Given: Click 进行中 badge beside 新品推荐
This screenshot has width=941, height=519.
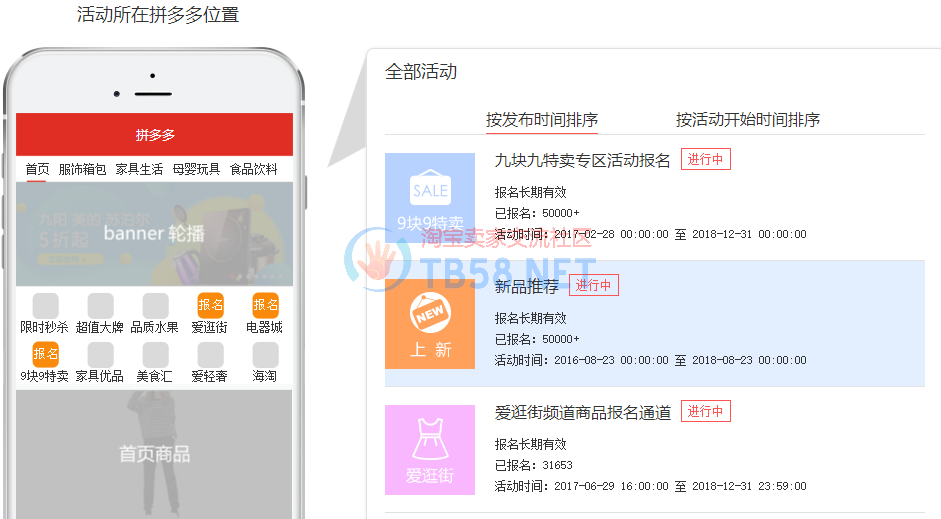Looking at the screenshot, I should (x=594, y=286).
